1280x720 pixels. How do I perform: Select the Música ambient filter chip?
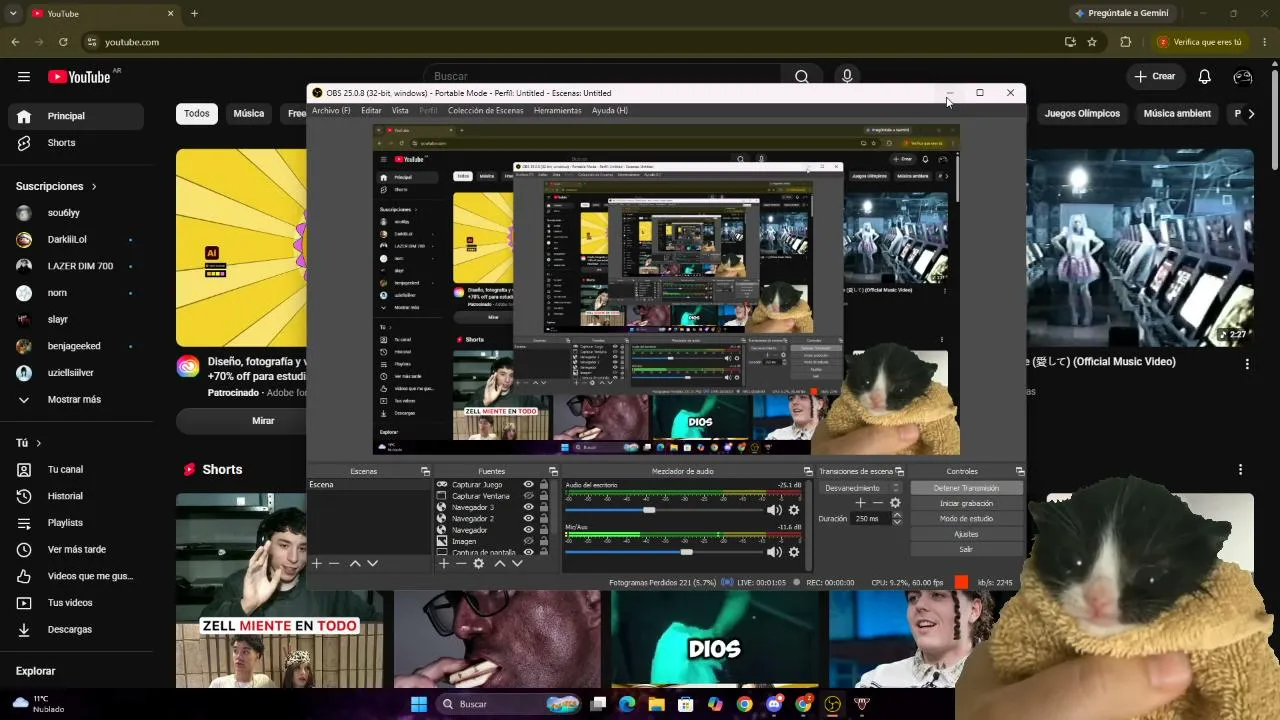1177,114
